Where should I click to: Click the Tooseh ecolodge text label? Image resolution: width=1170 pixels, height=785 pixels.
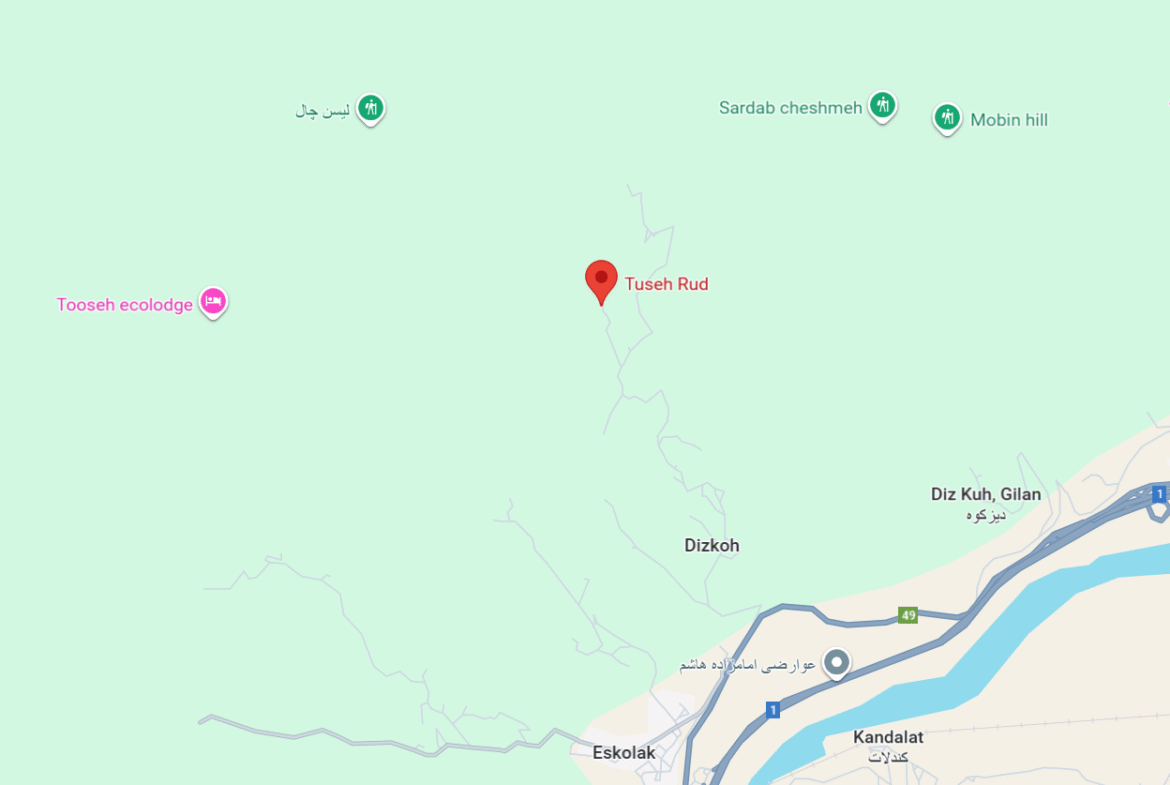(125, 304)
